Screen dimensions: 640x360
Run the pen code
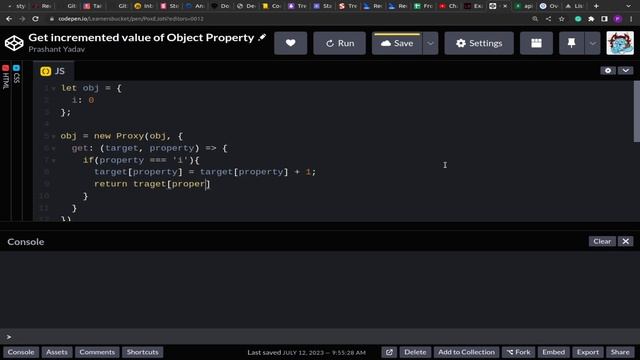[x=340, y=43]
